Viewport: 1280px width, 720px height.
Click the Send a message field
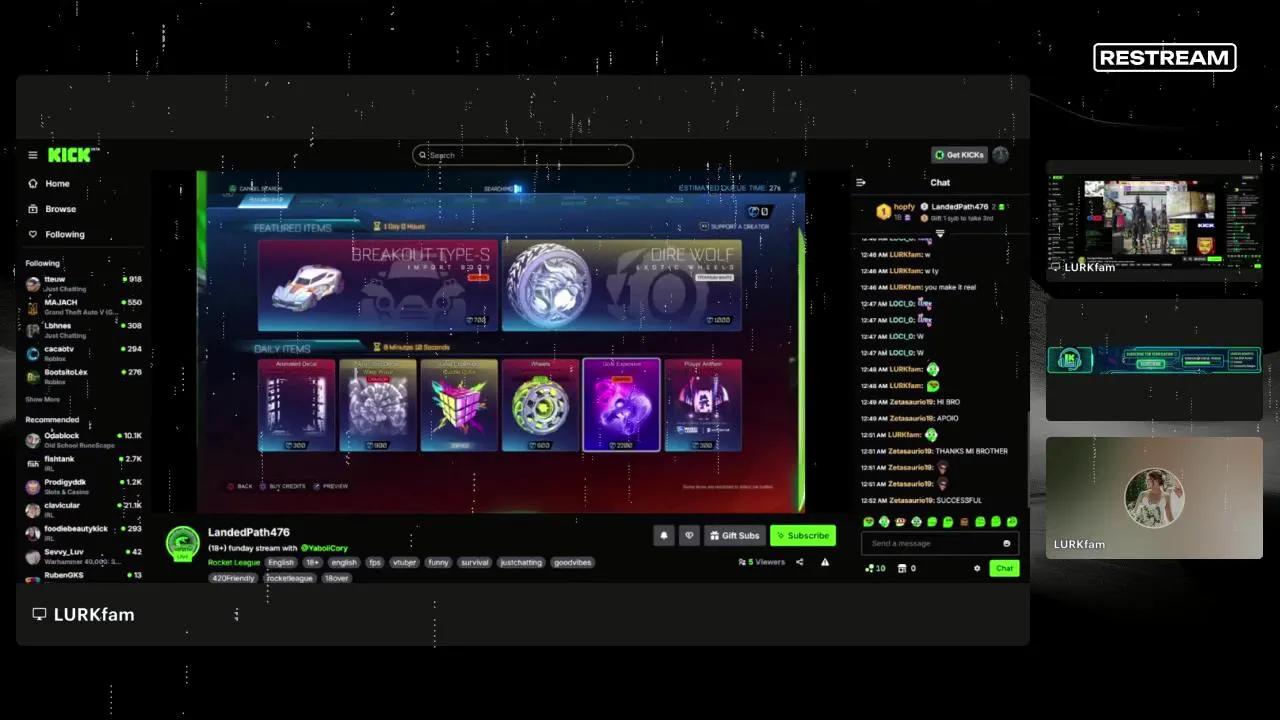tap(940, 543)
